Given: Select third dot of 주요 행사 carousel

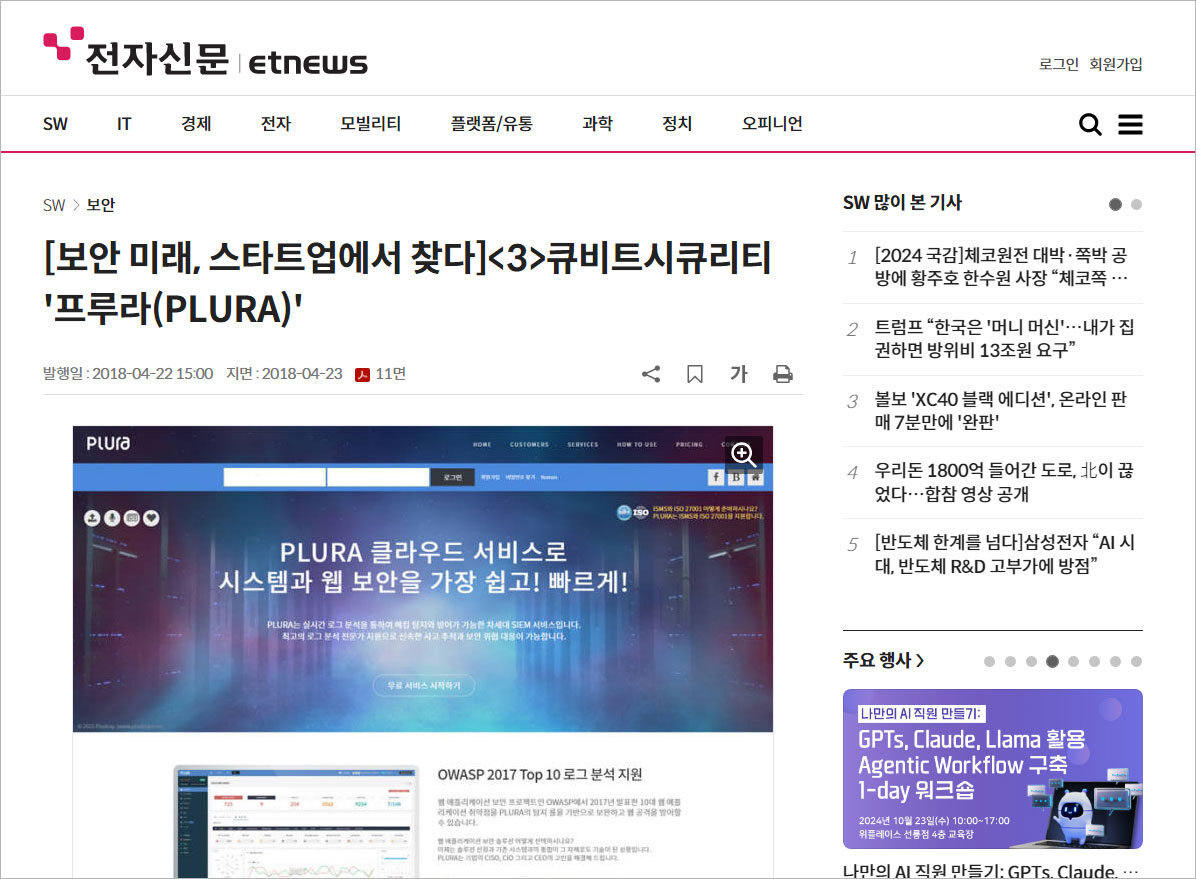Looking at the screenshot, I should coord(1031,662).
